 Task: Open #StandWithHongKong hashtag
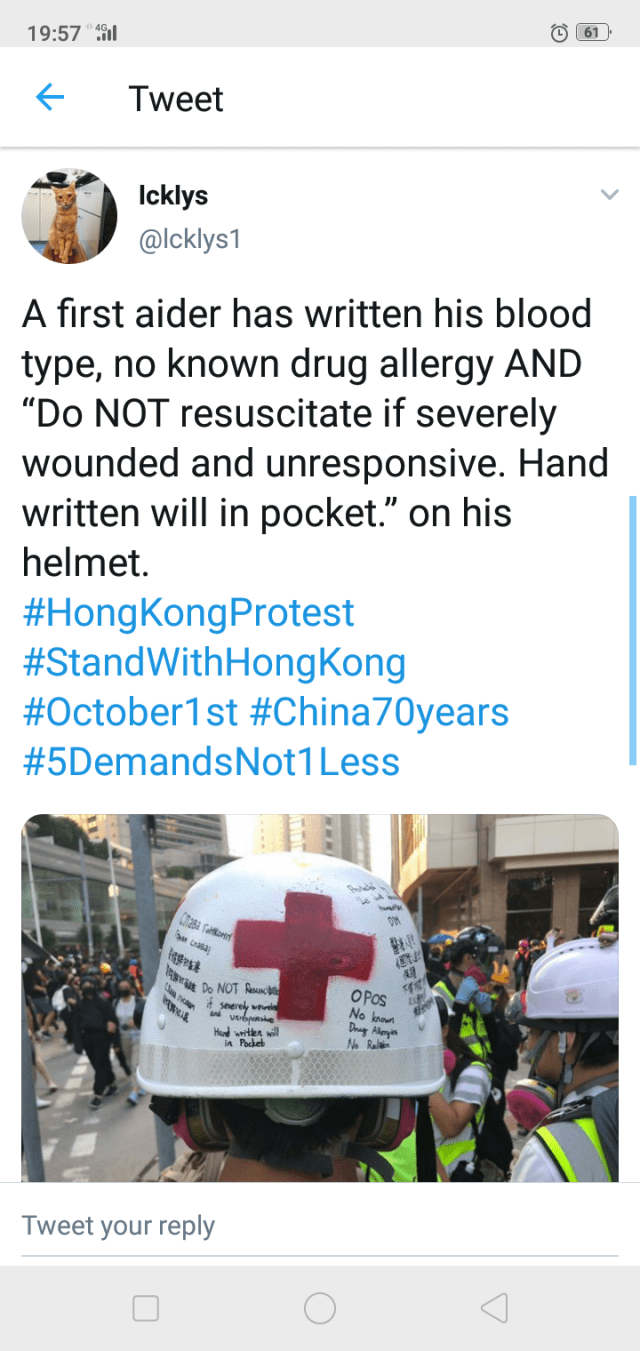[214, 662]
